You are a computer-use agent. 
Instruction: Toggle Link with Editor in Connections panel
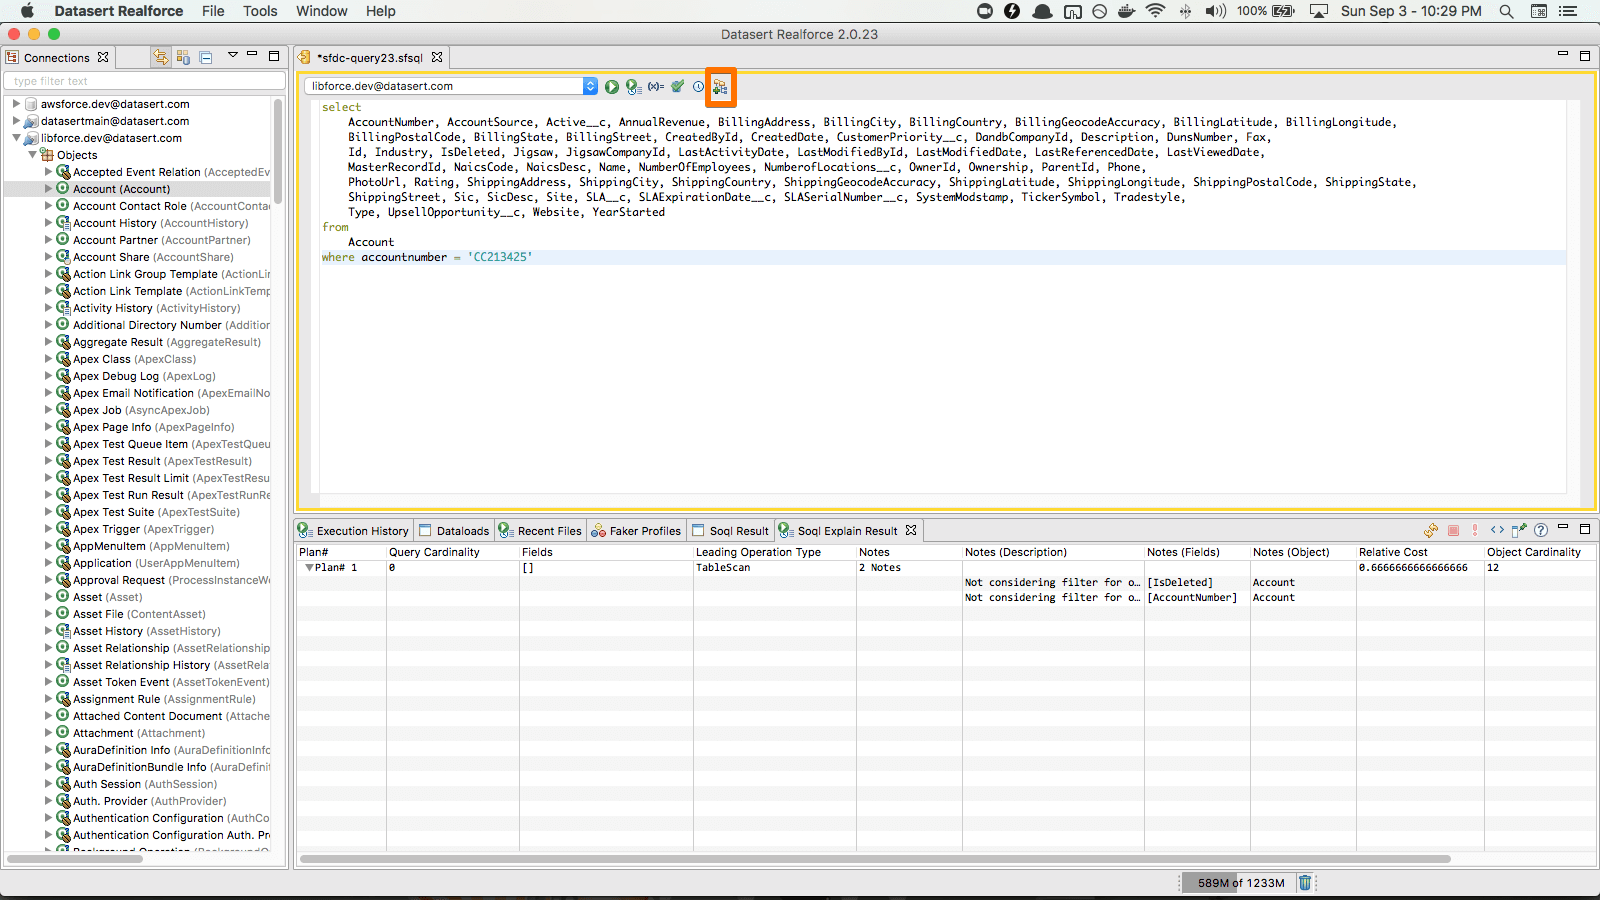[160, 58]
